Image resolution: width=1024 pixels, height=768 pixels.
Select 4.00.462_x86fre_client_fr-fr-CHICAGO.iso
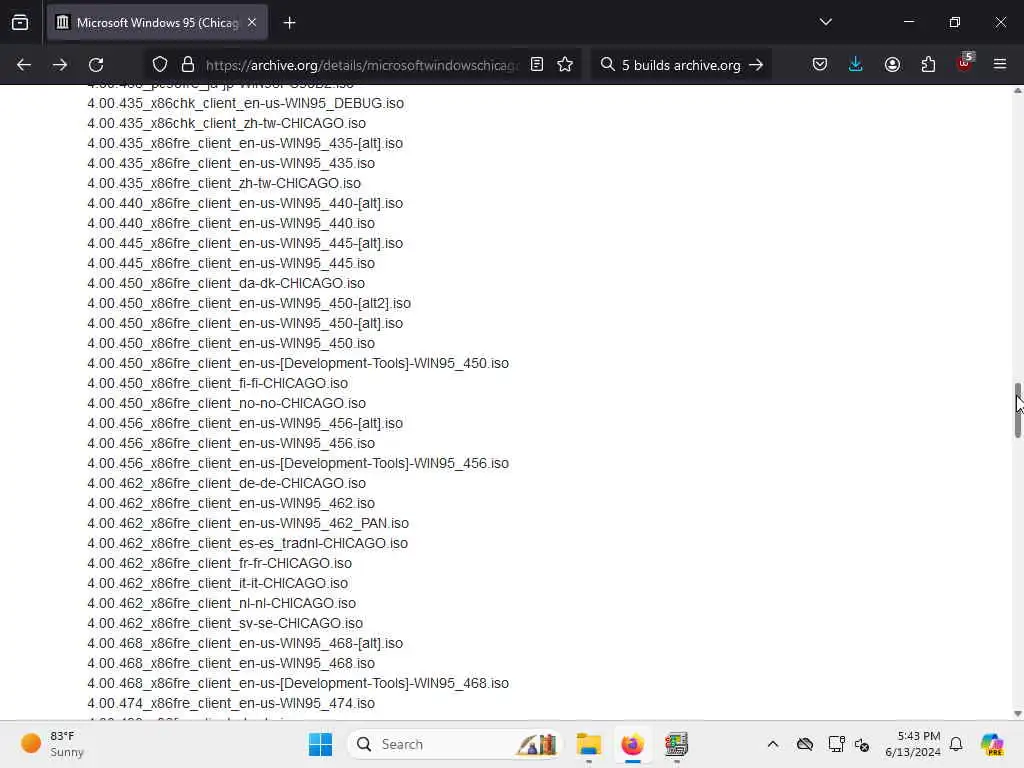click(x=219, y=563)
